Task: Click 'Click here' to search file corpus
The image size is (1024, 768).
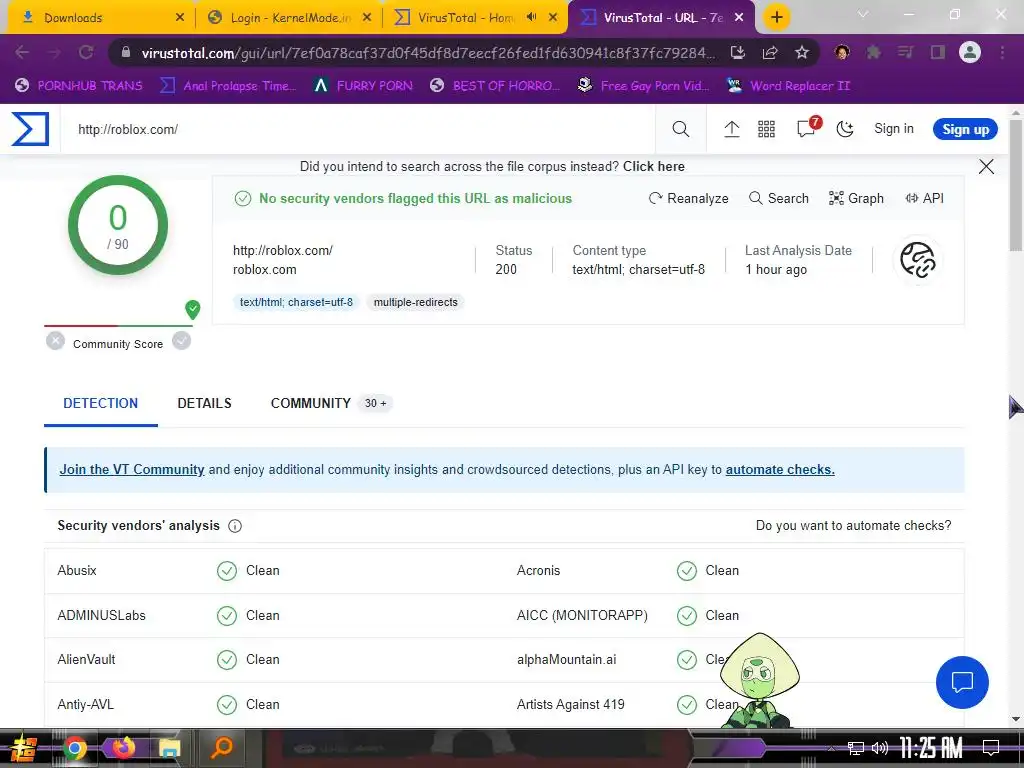Action: point(654,167)
